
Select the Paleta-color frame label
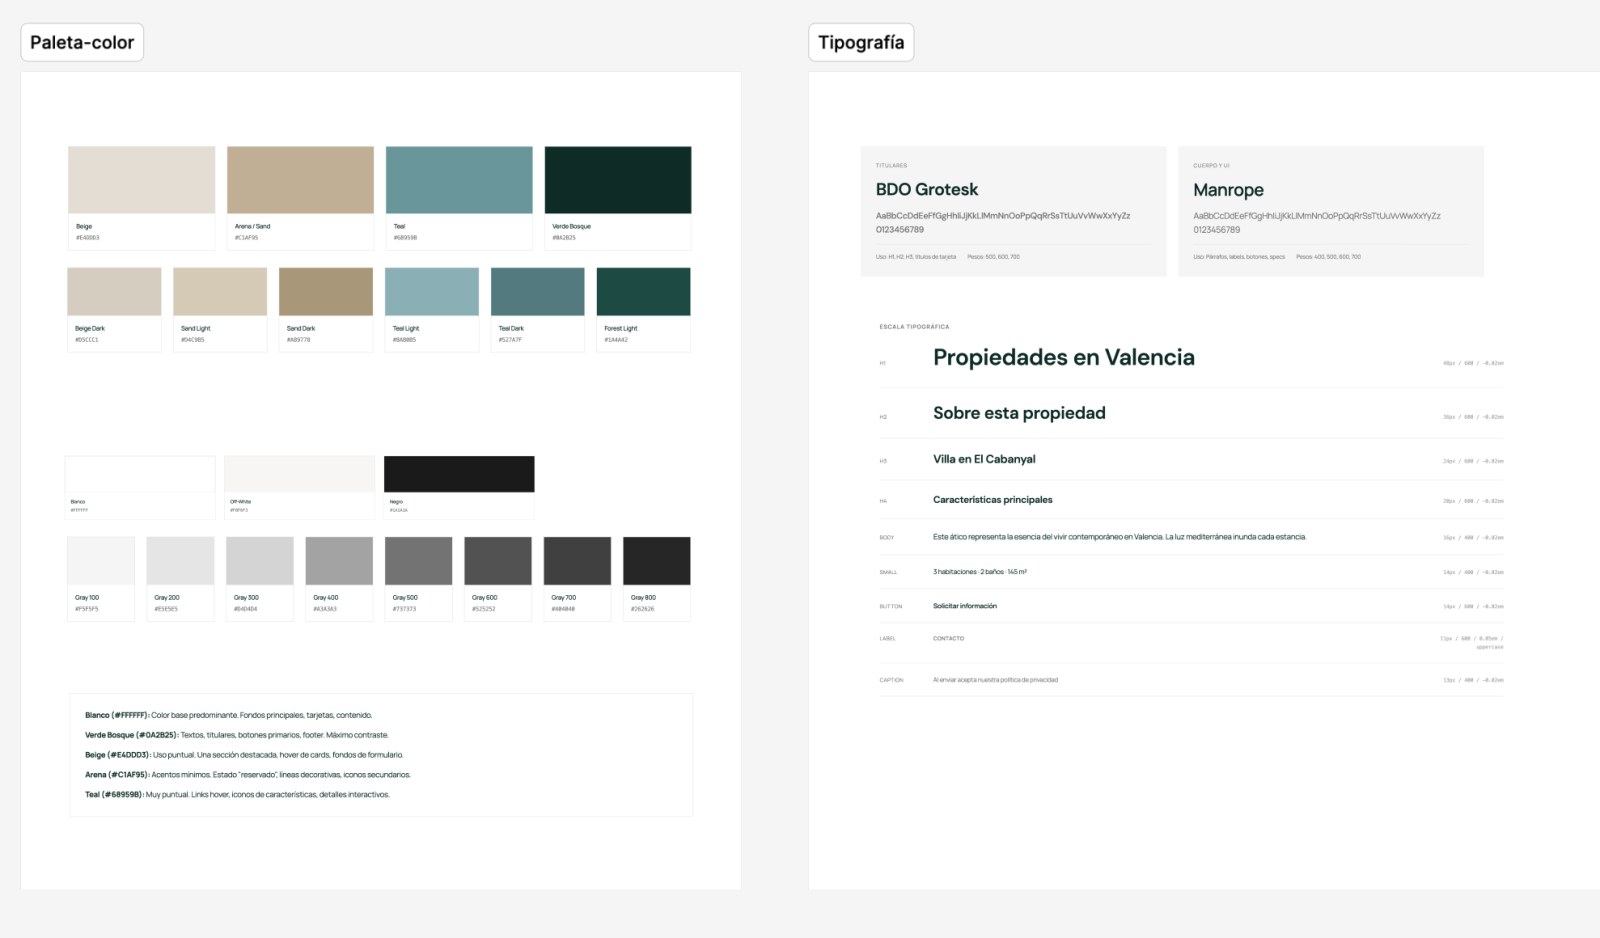pyautogui.click(x=82, y=42)
